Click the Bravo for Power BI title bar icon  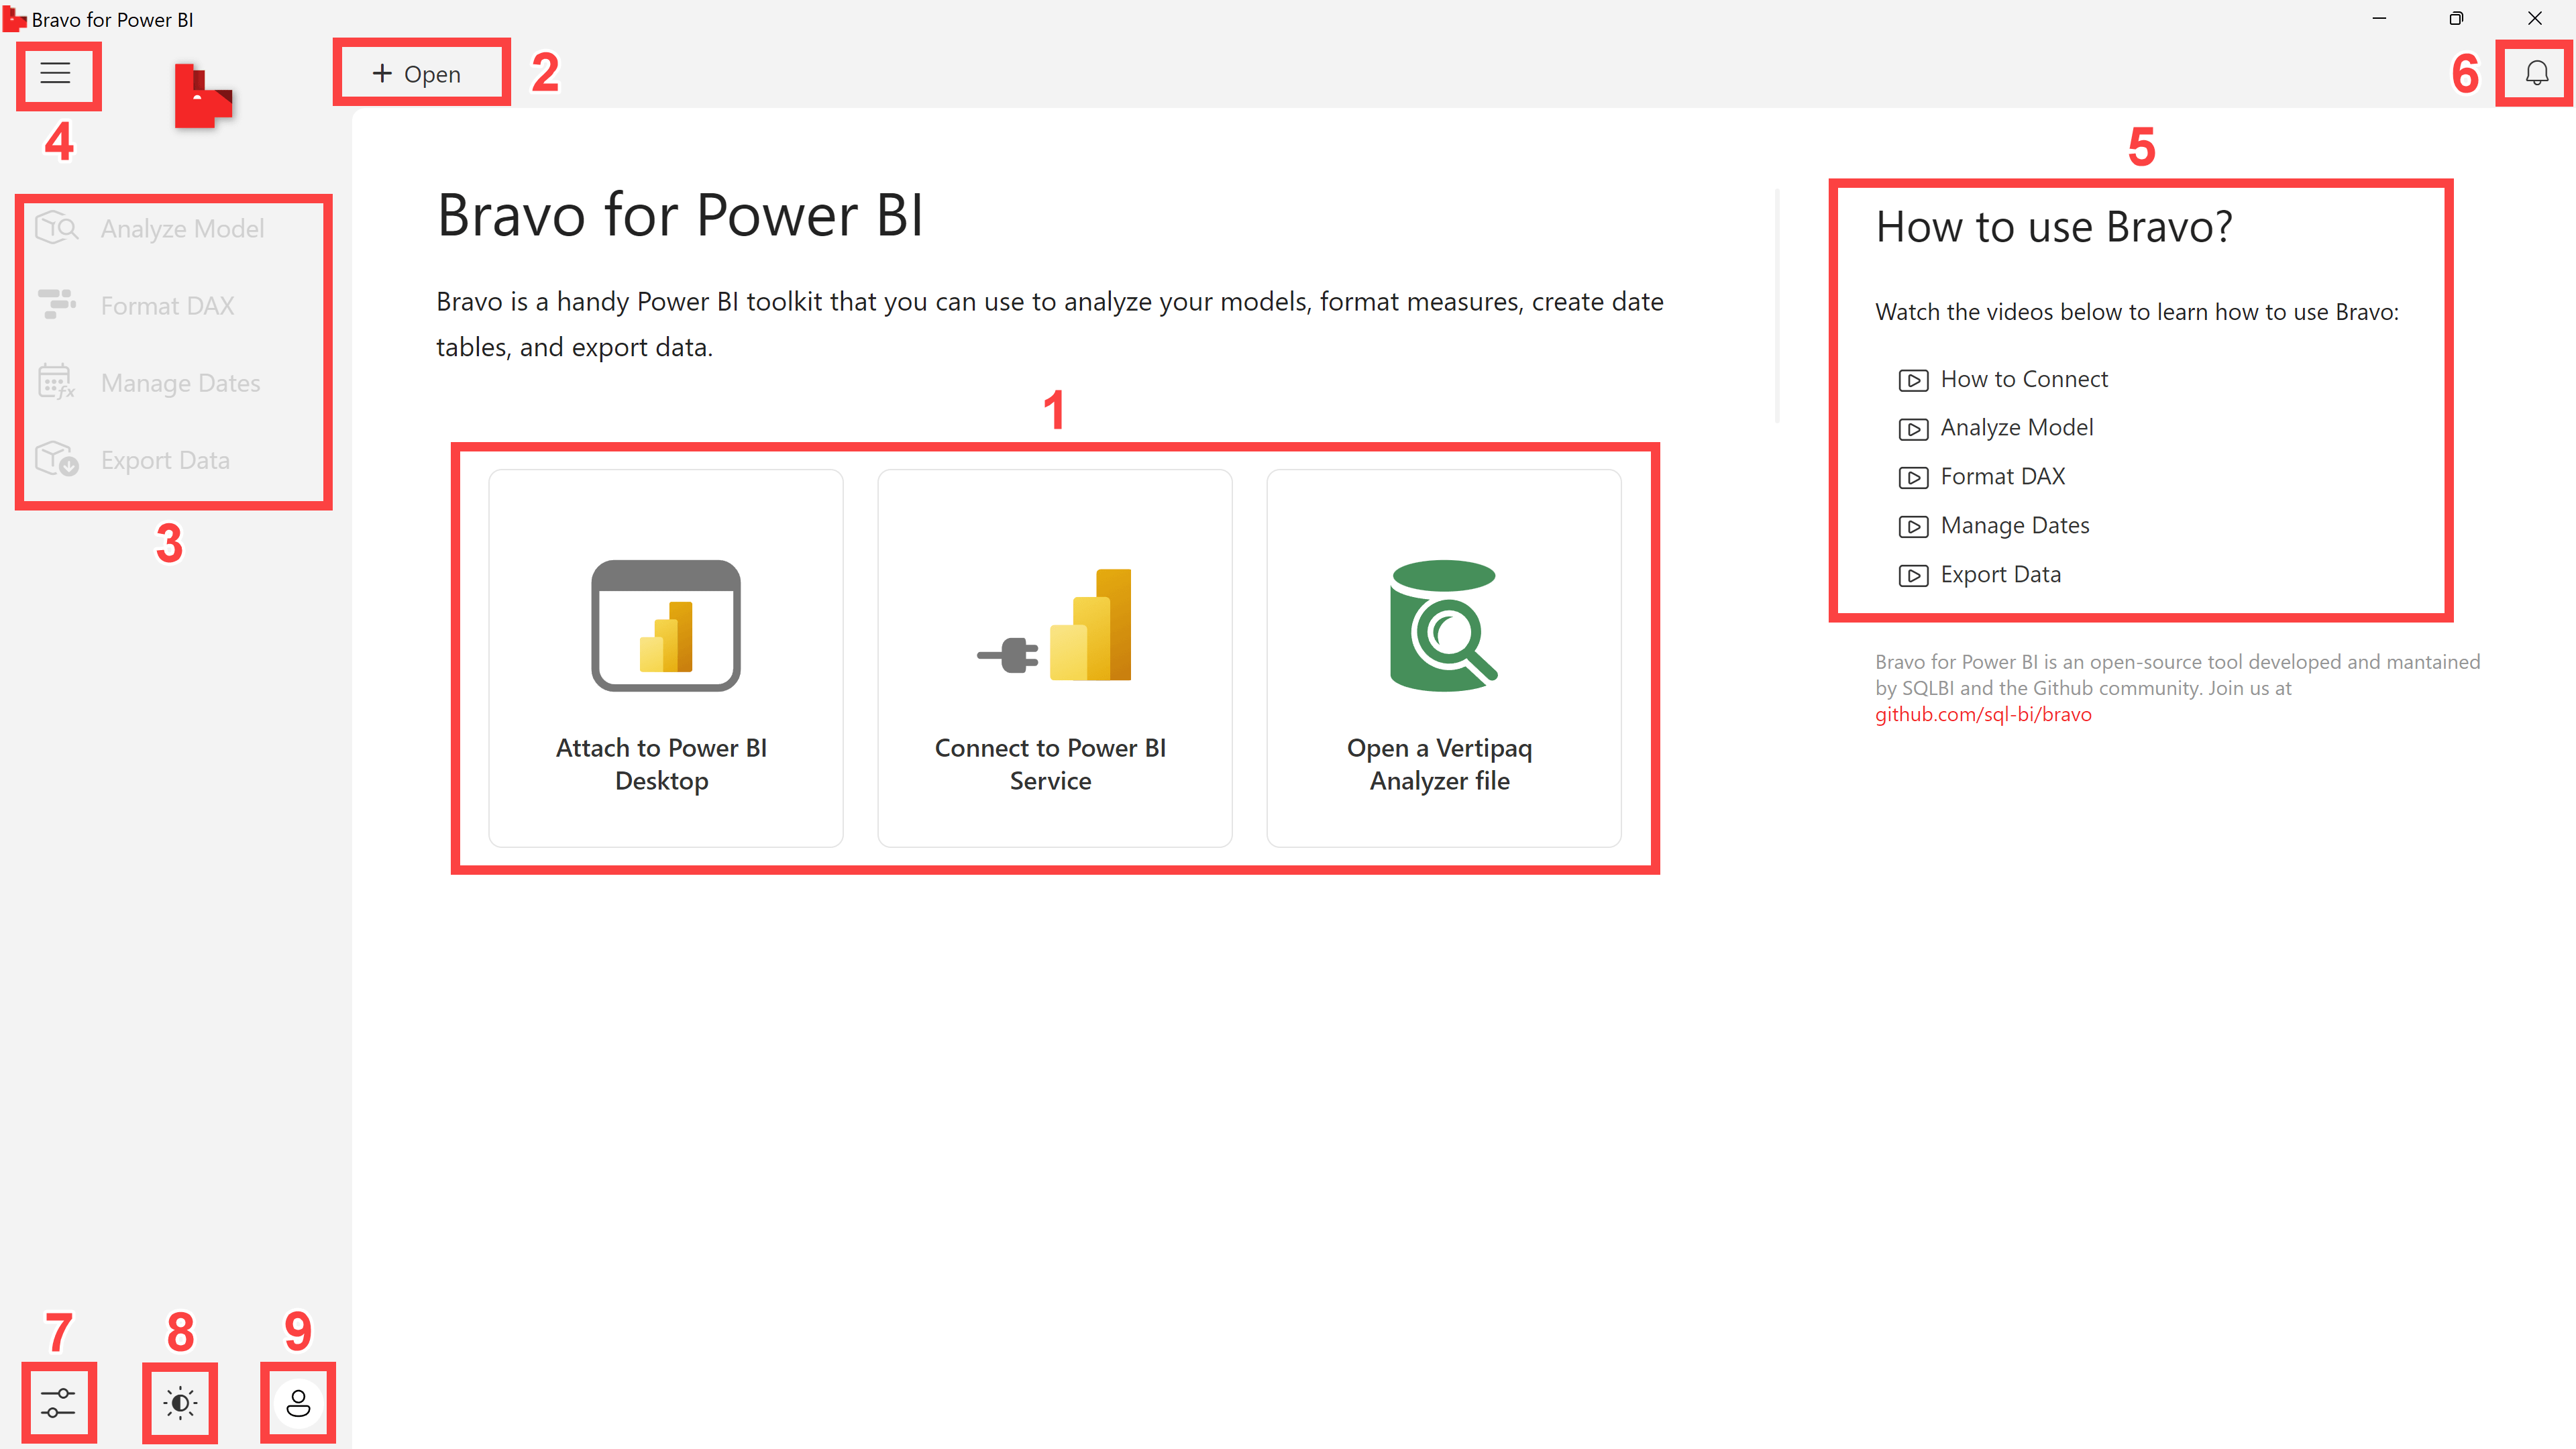point(15,18)
